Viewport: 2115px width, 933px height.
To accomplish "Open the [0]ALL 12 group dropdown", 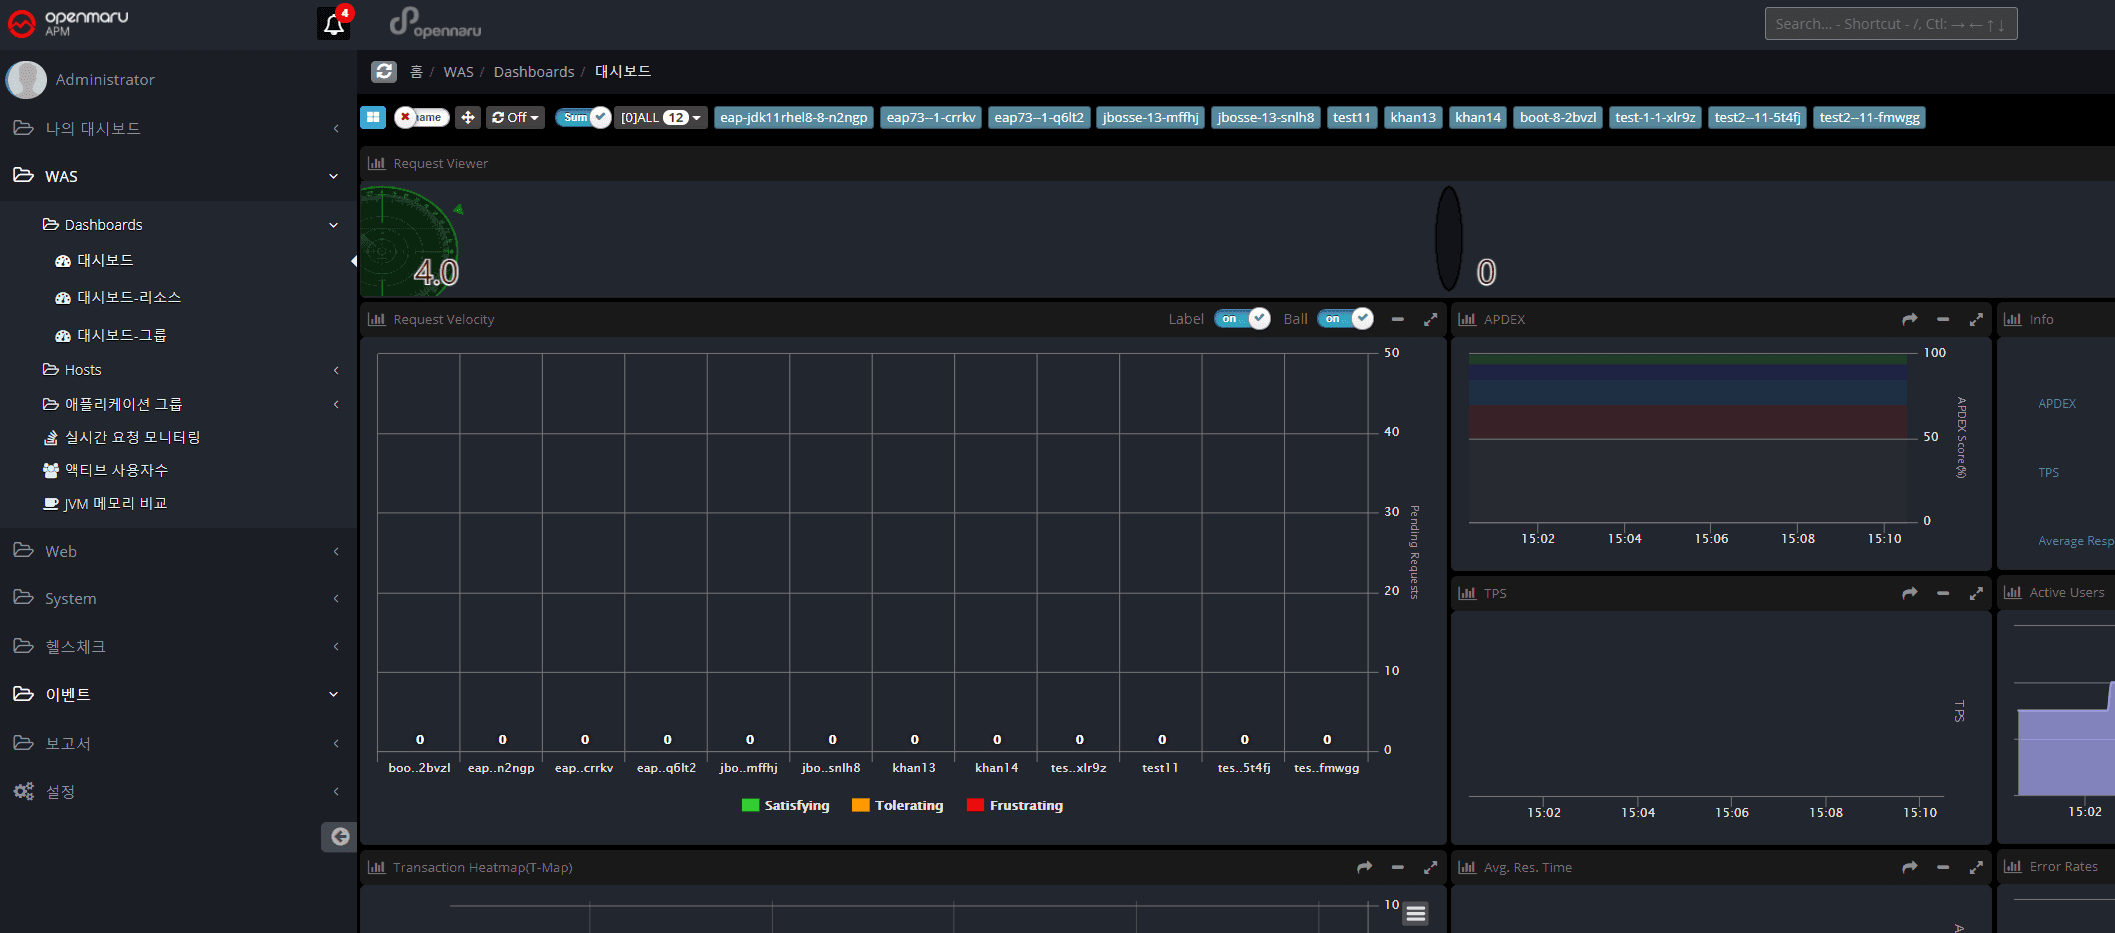I will 660,118.
